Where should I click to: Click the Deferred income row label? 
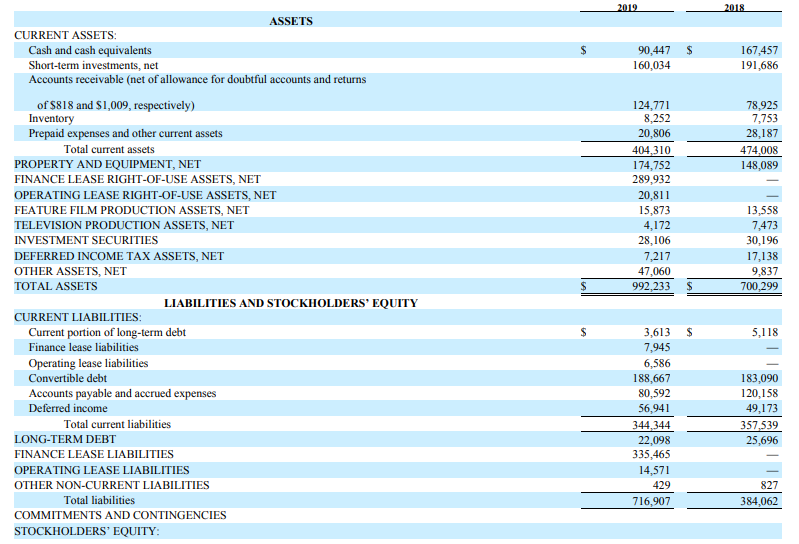pyautogui.click(x=68, y=408)
